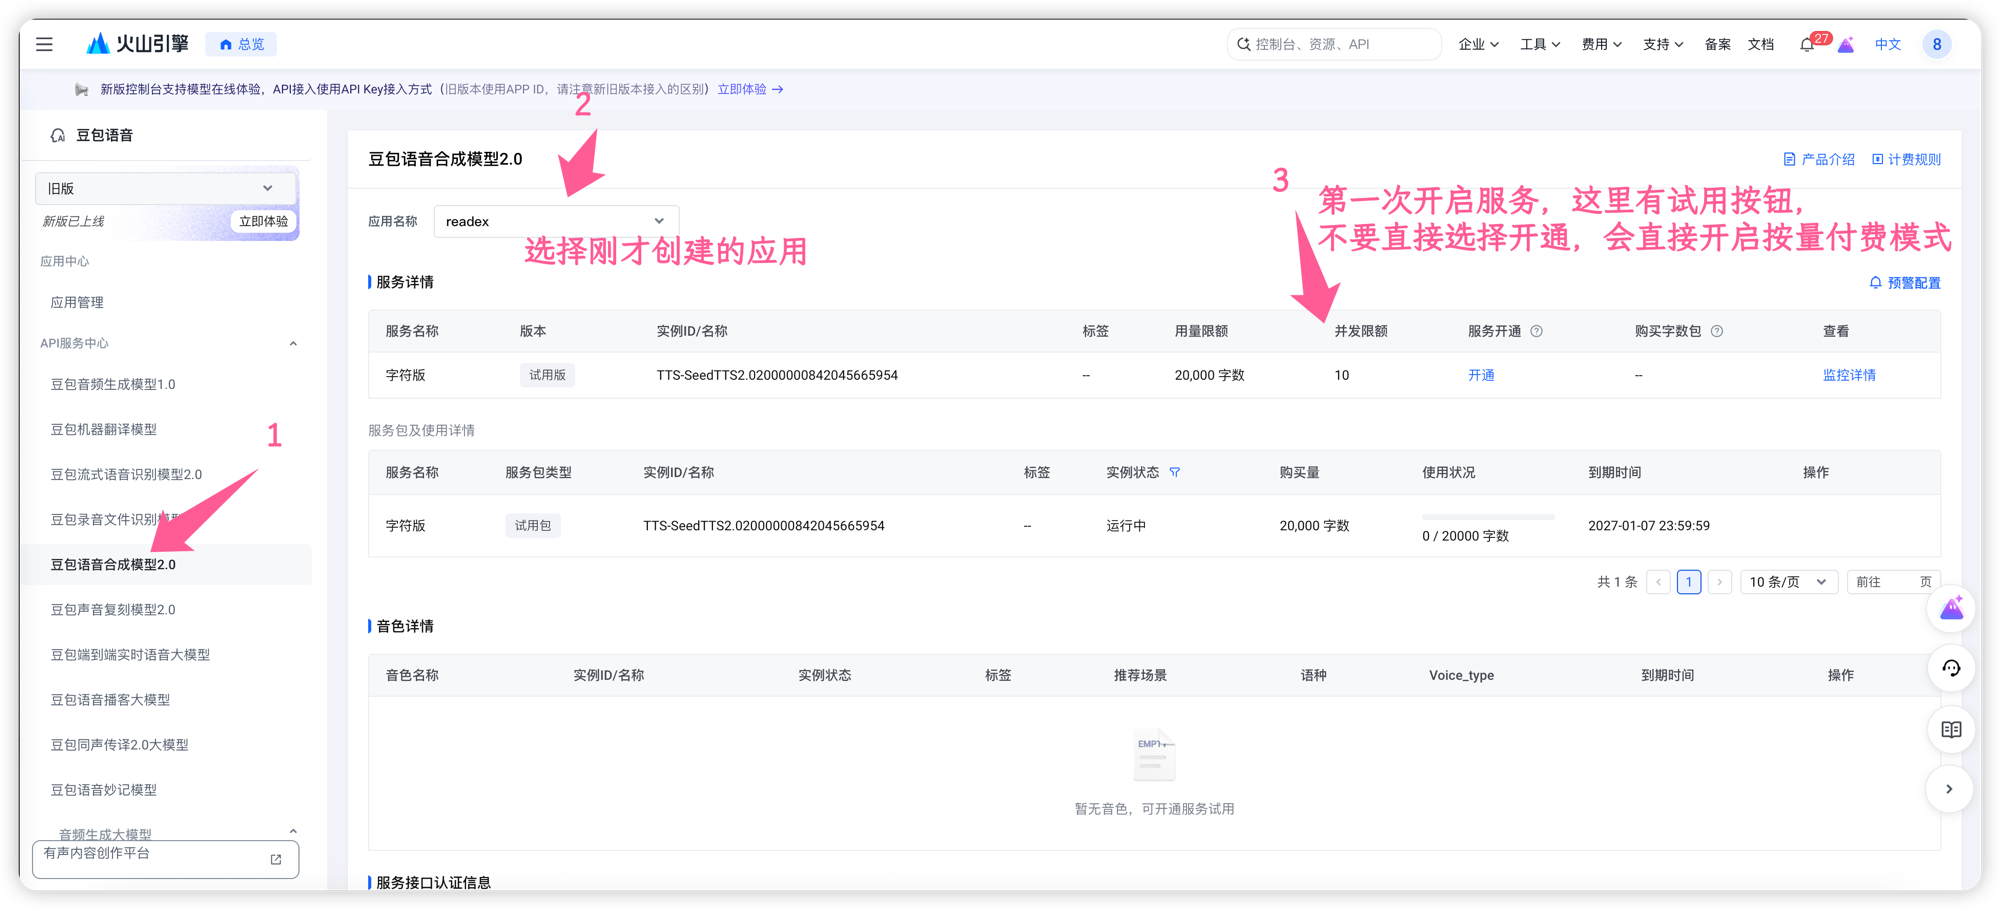This screenshot has height=909, width=2000.
Task: Open the 企业 dropdown menu
Action: 1478,44
